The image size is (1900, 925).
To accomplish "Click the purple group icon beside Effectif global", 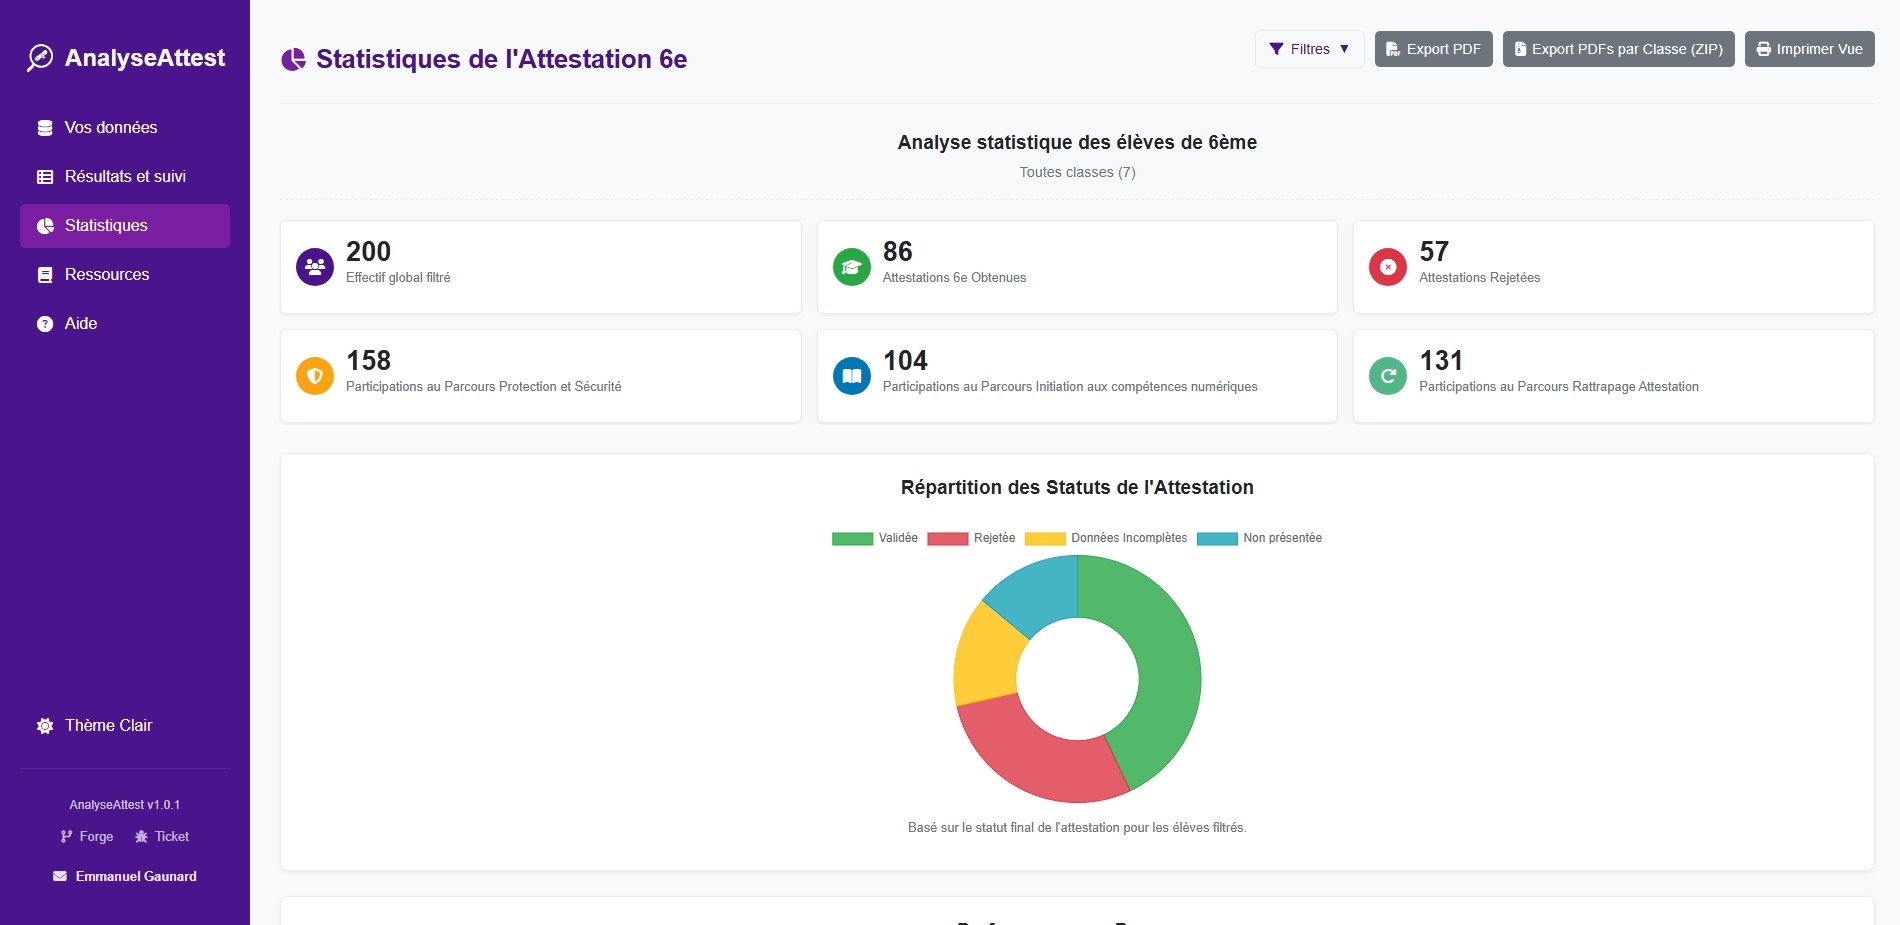I will (x=315, y=267).
